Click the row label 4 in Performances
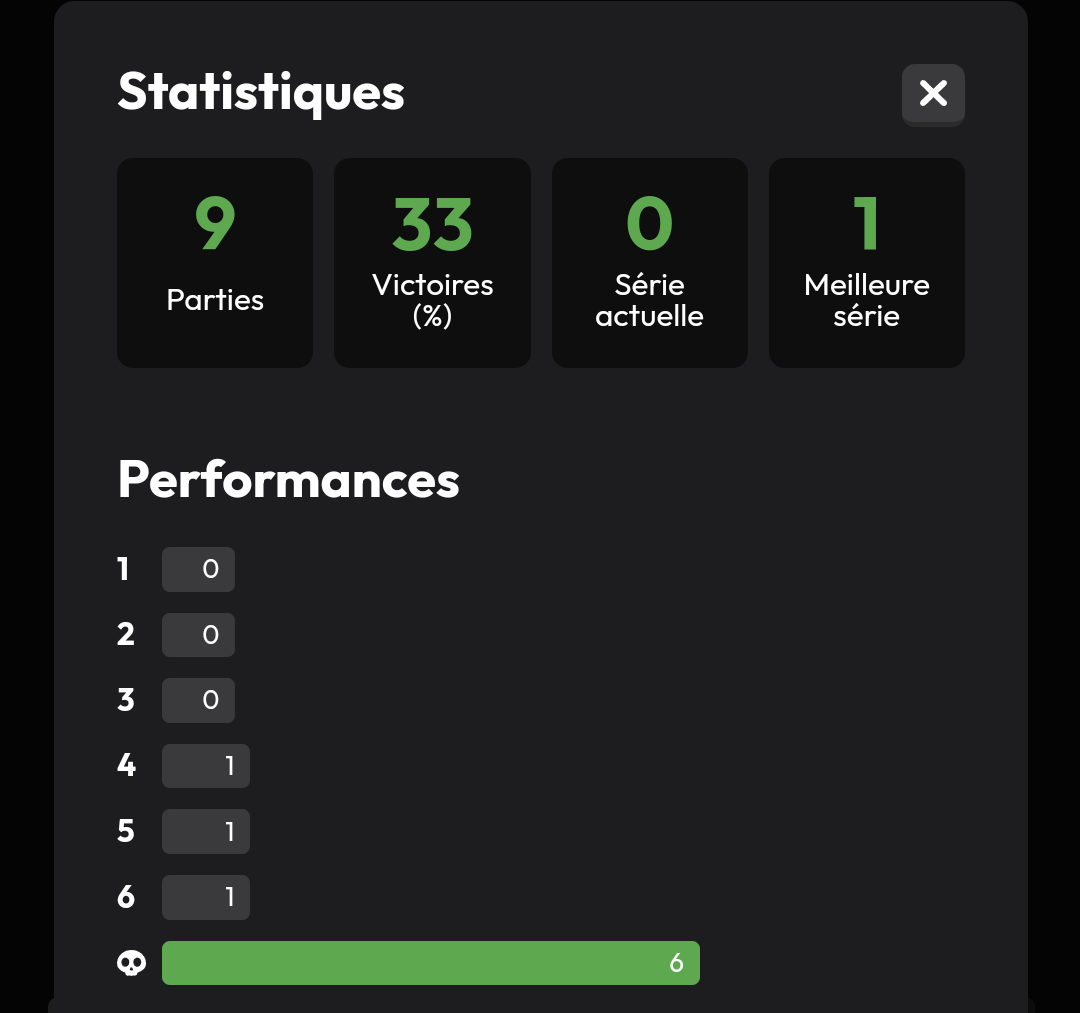Screen dimensions: 1080x1013 pos(126,765)
